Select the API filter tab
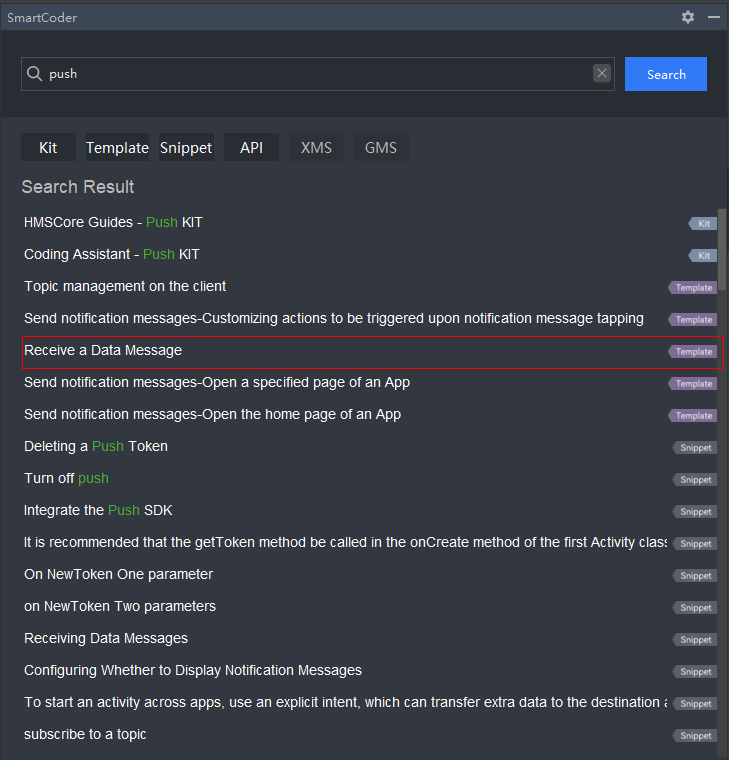Screen dimensions: 729x760 point(251,147)
